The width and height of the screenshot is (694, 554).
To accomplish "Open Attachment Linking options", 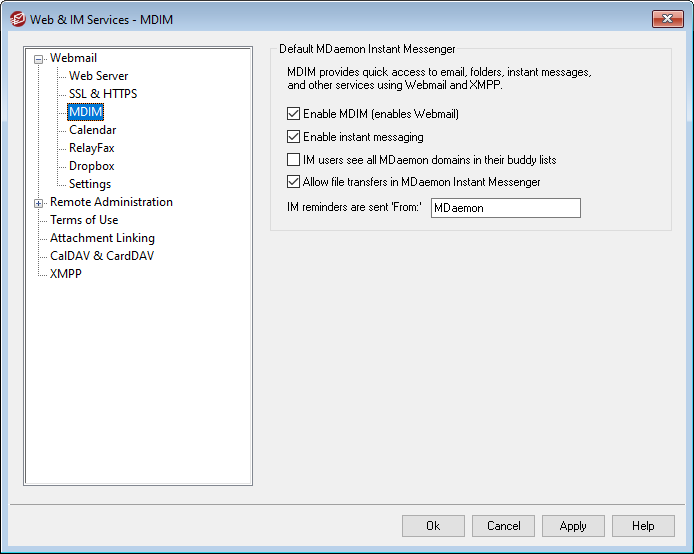I will [x=102, y=238].
